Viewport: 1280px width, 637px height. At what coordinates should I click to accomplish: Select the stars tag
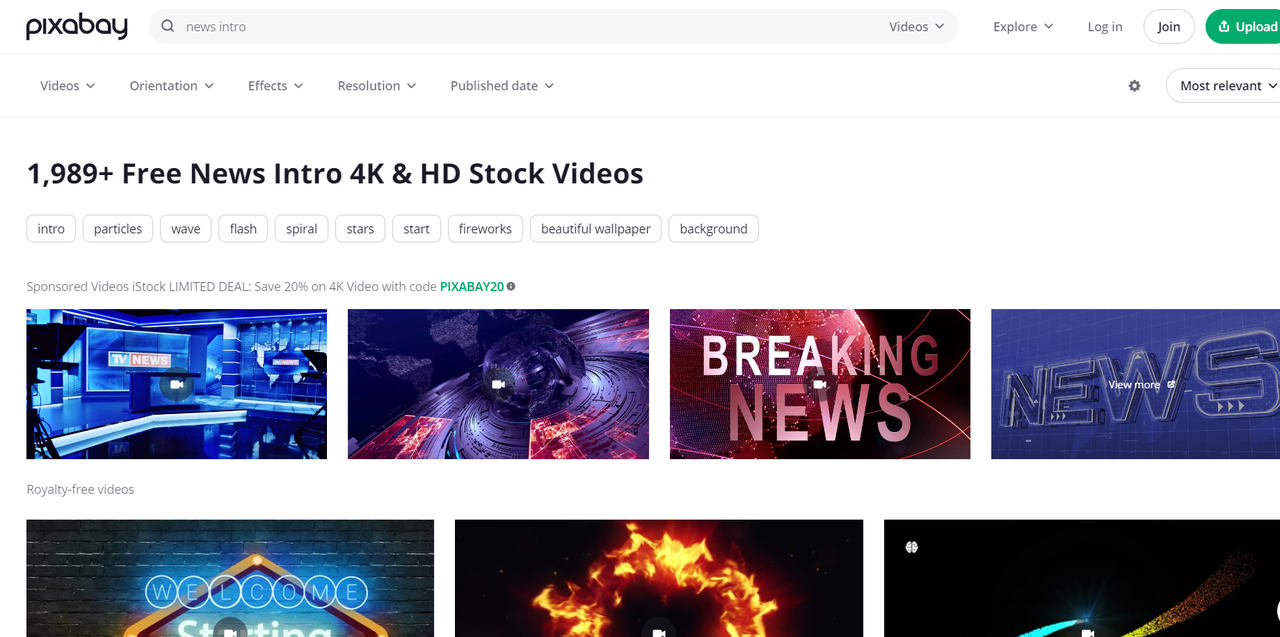pyautogui.click(x=360, y=229)
